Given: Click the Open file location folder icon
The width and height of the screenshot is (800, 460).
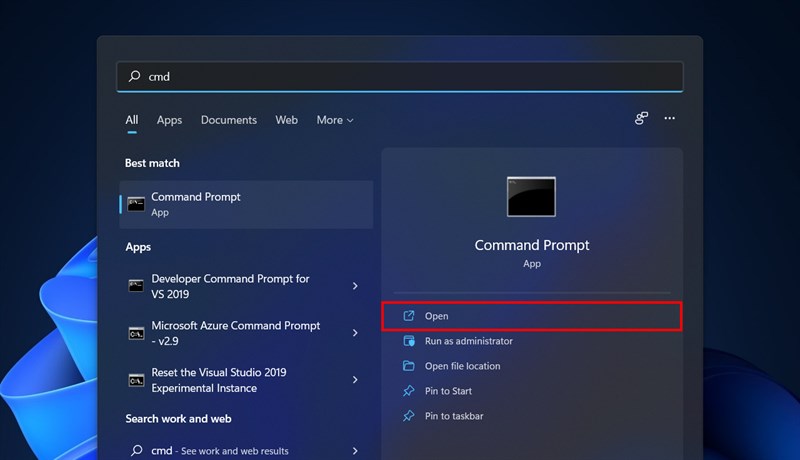Looking at the screenshot, I should 409,366.
